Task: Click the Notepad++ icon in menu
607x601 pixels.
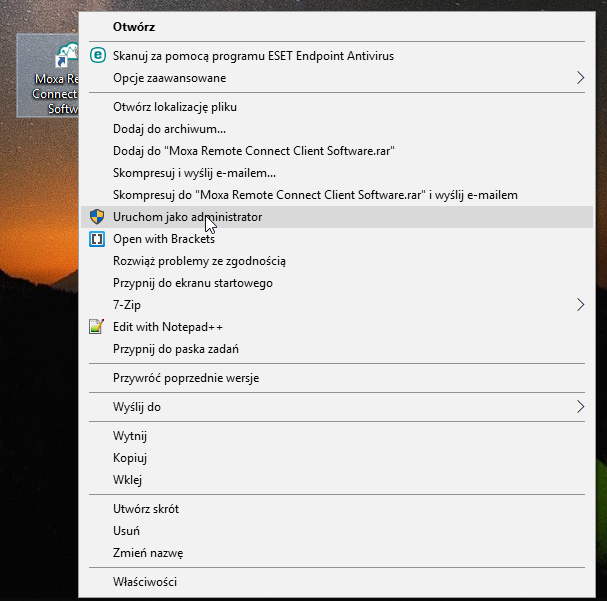Action: (x=97, y=327)
